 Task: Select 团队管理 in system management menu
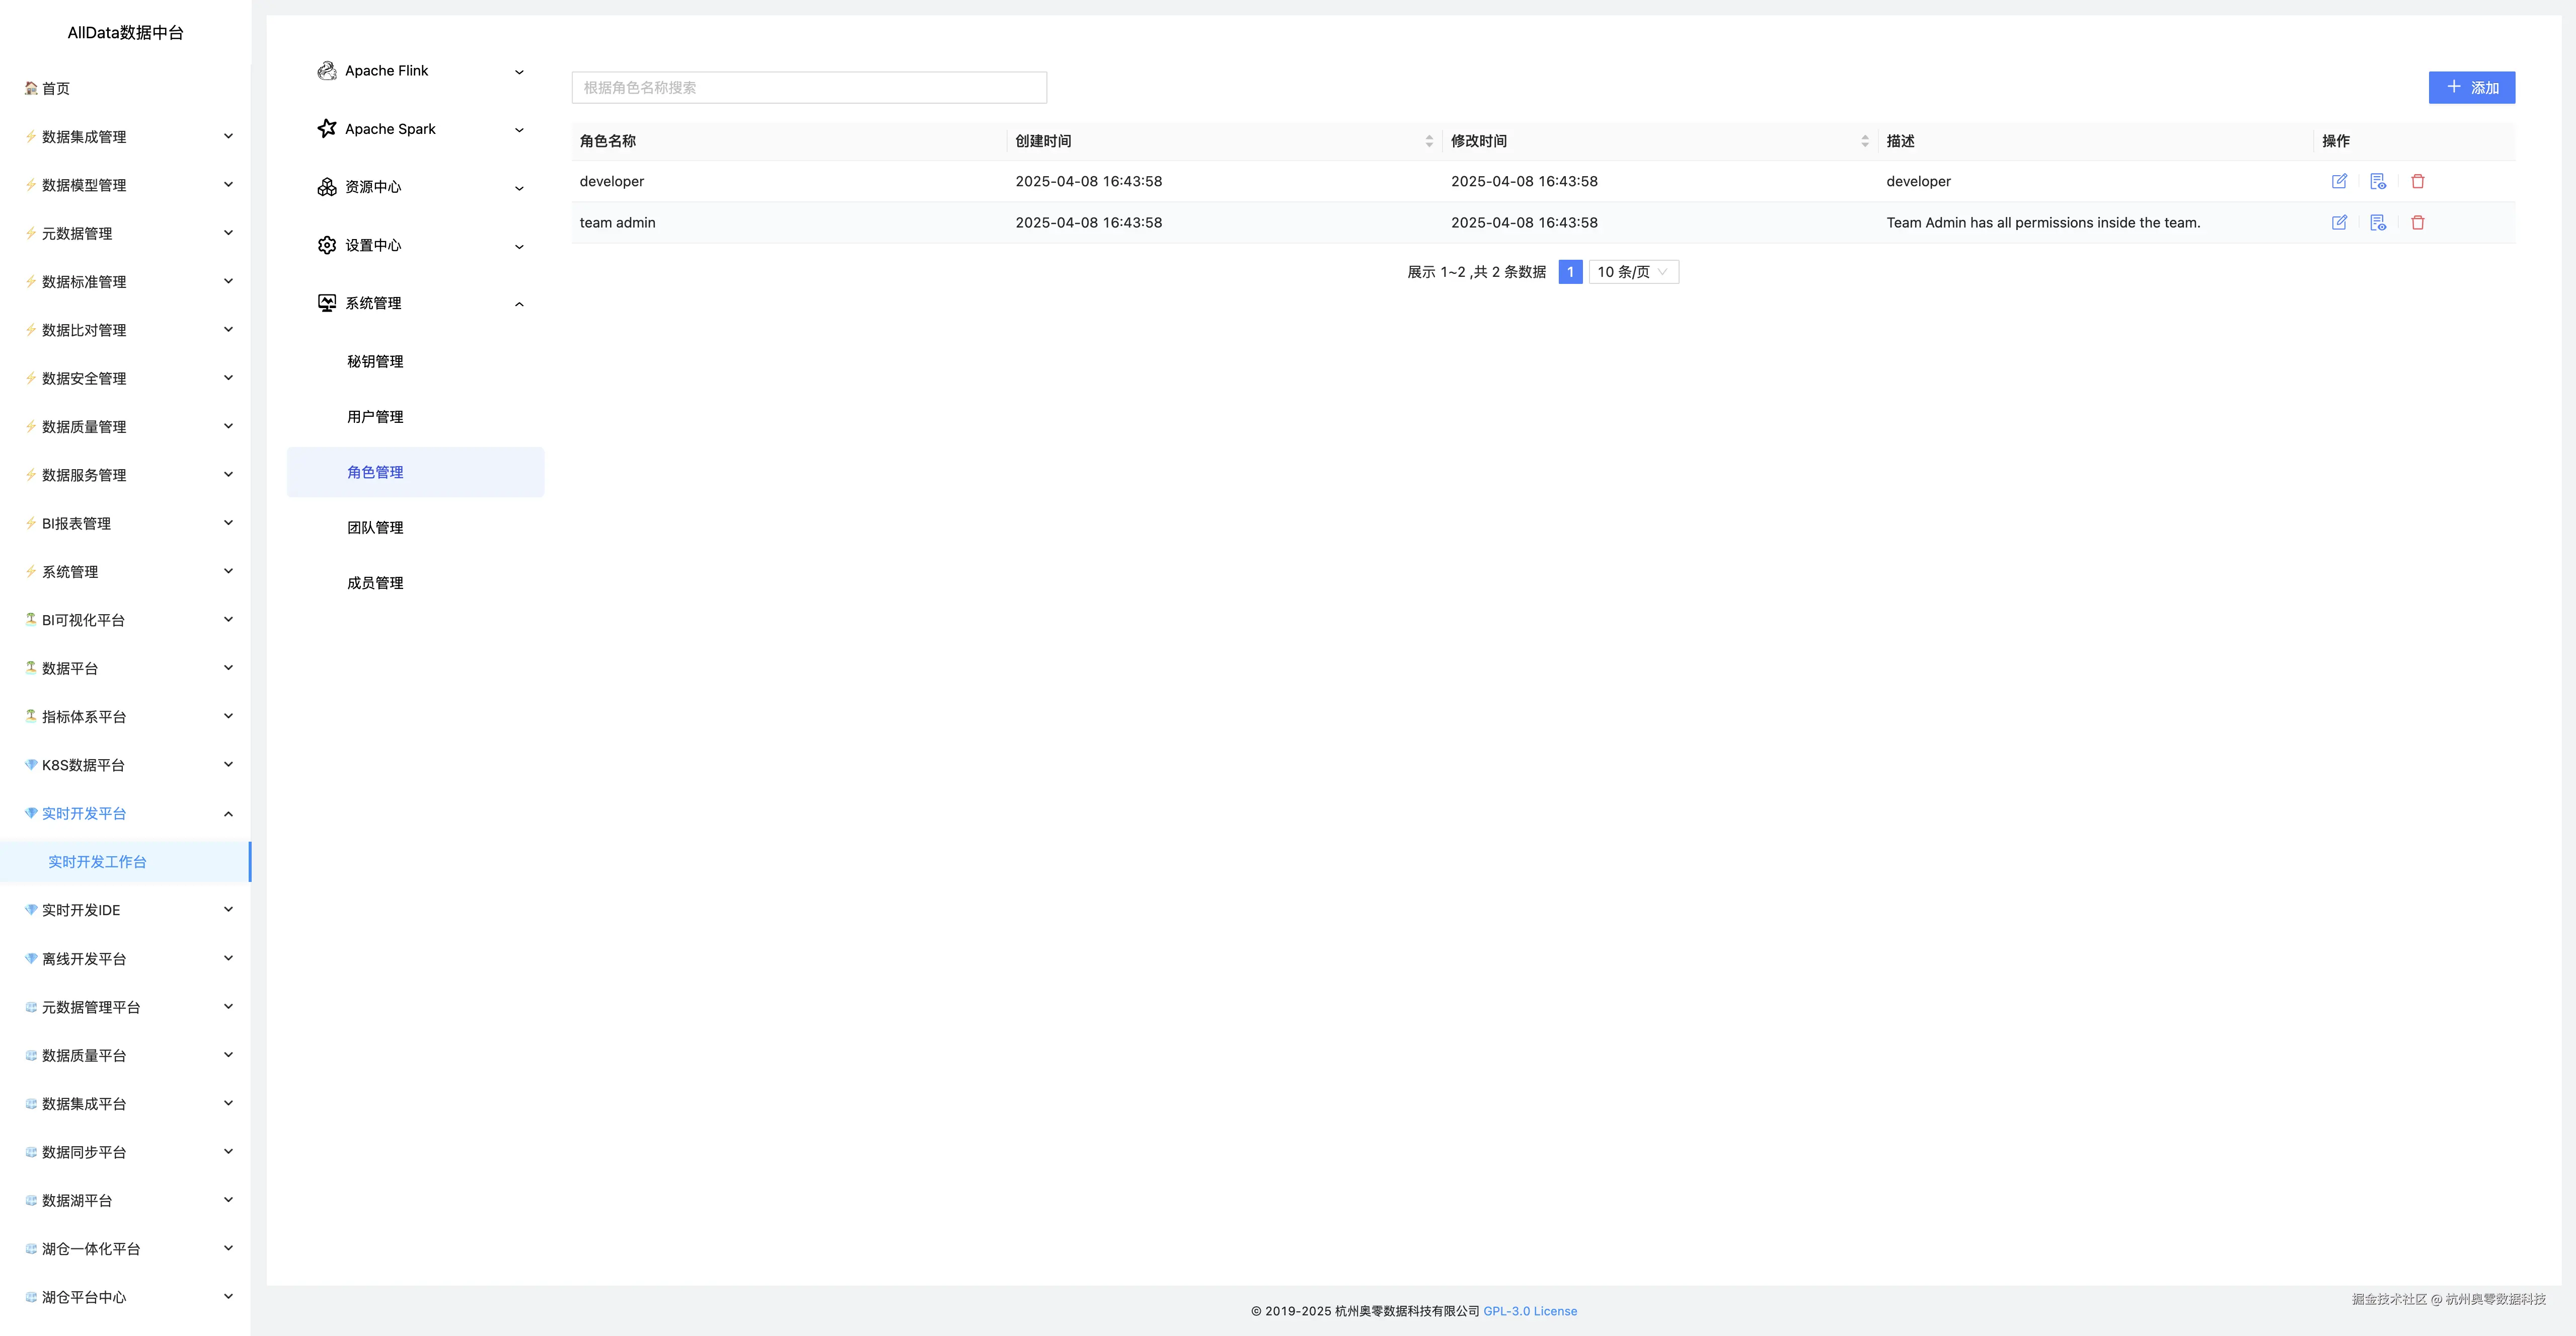click(375, 528)
